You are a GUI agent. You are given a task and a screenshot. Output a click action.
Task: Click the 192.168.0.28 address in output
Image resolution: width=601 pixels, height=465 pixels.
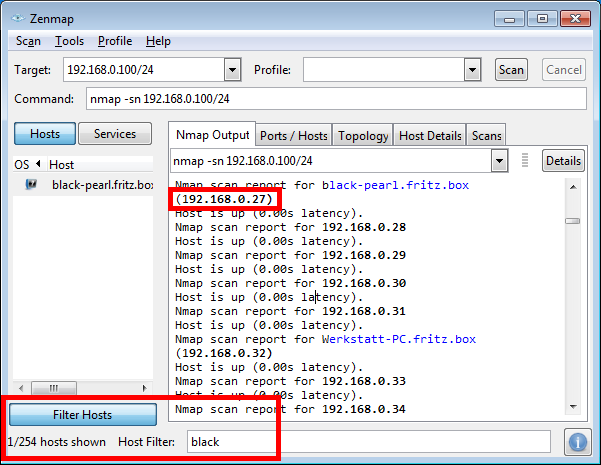pyautogui.click(x=364, y=227)
